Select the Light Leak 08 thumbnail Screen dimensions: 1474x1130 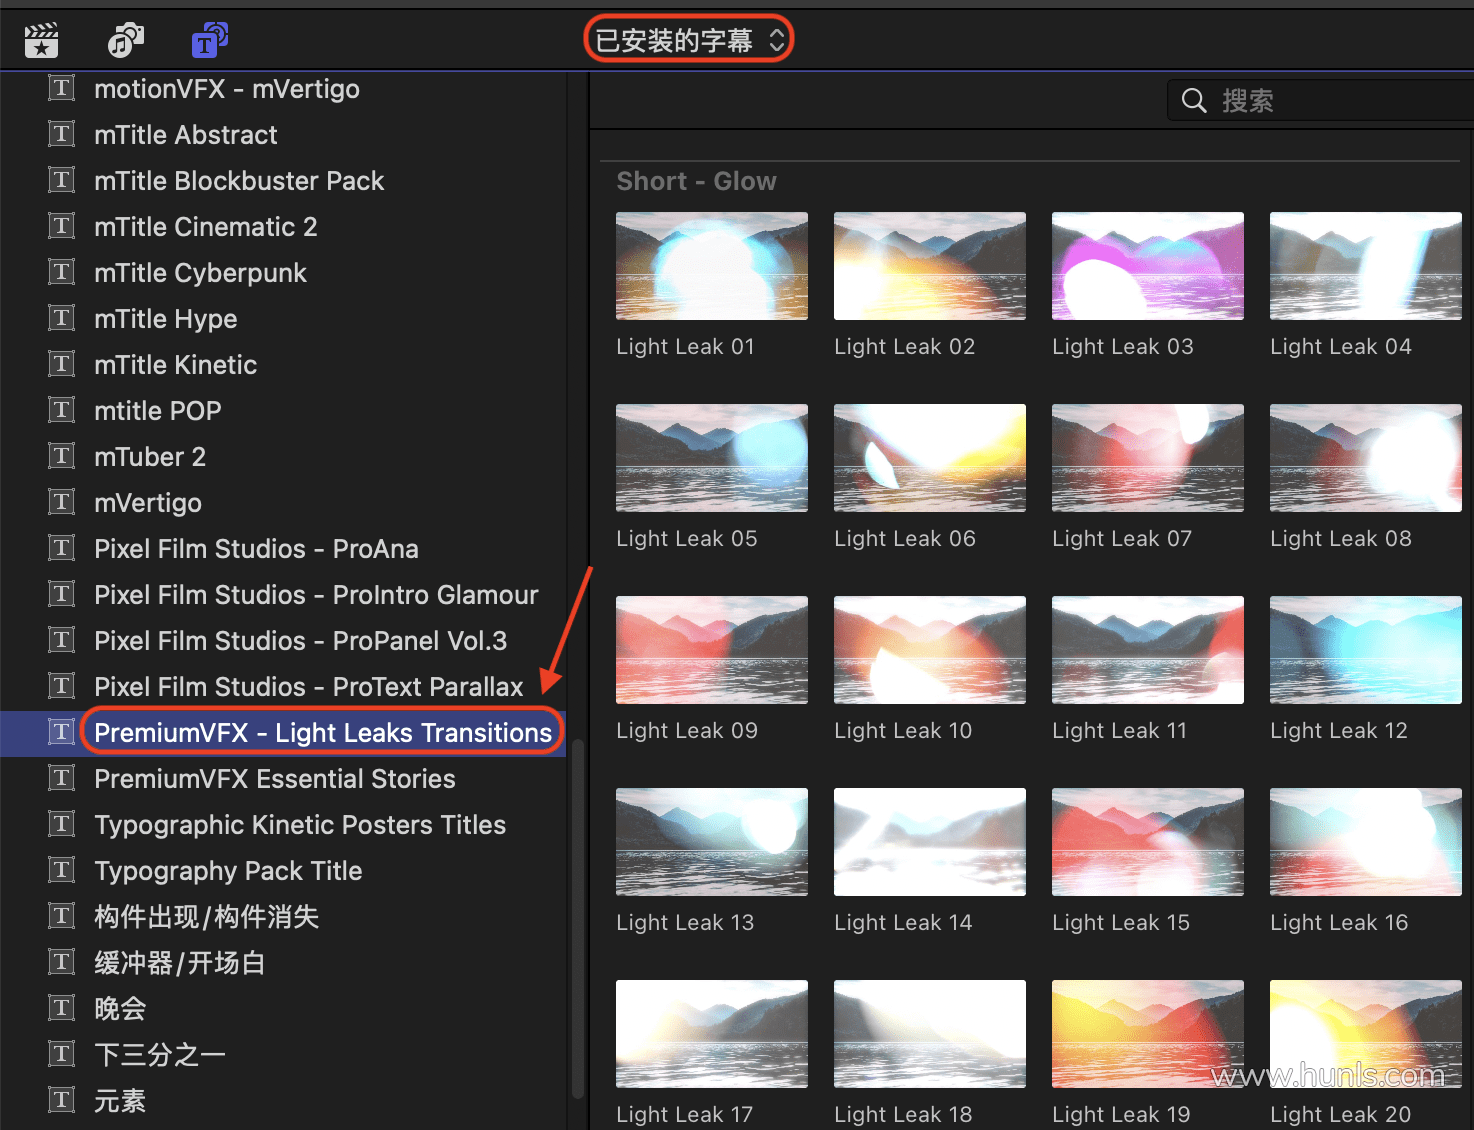click(x=1366, y=458)
